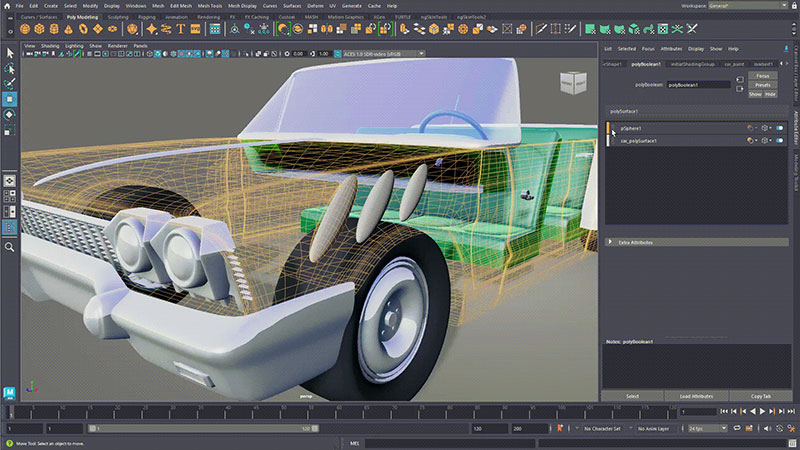Open the No Character Set dropdown
This screenshot has width=800, height=450.
(605, 429)
